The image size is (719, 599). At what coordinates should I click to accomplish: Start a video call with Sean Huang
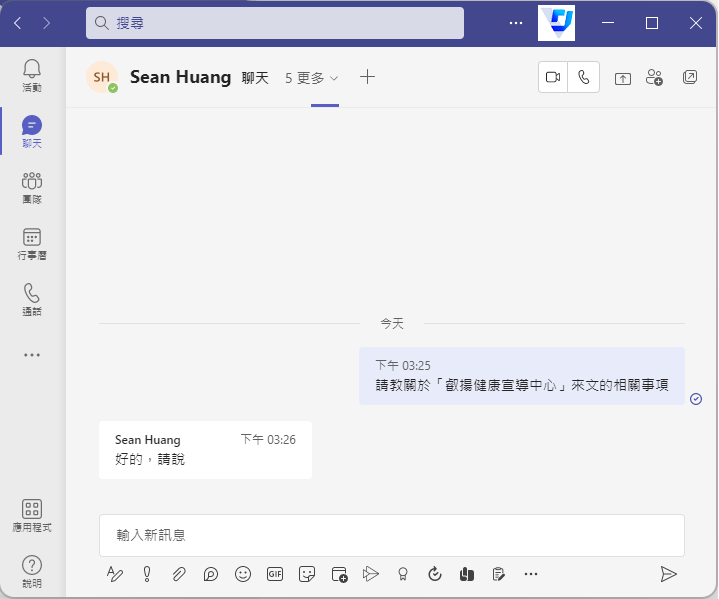pyautogui.click(x=553, y=78)
